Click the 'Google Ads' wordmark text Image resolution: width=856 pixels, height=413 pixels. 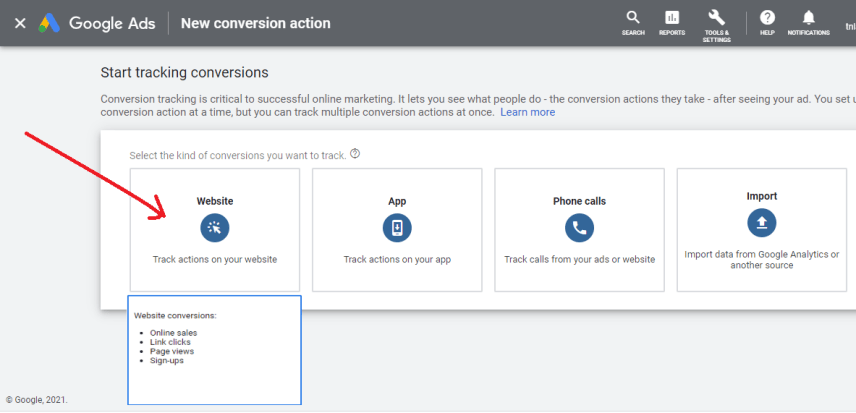(112, 23)
